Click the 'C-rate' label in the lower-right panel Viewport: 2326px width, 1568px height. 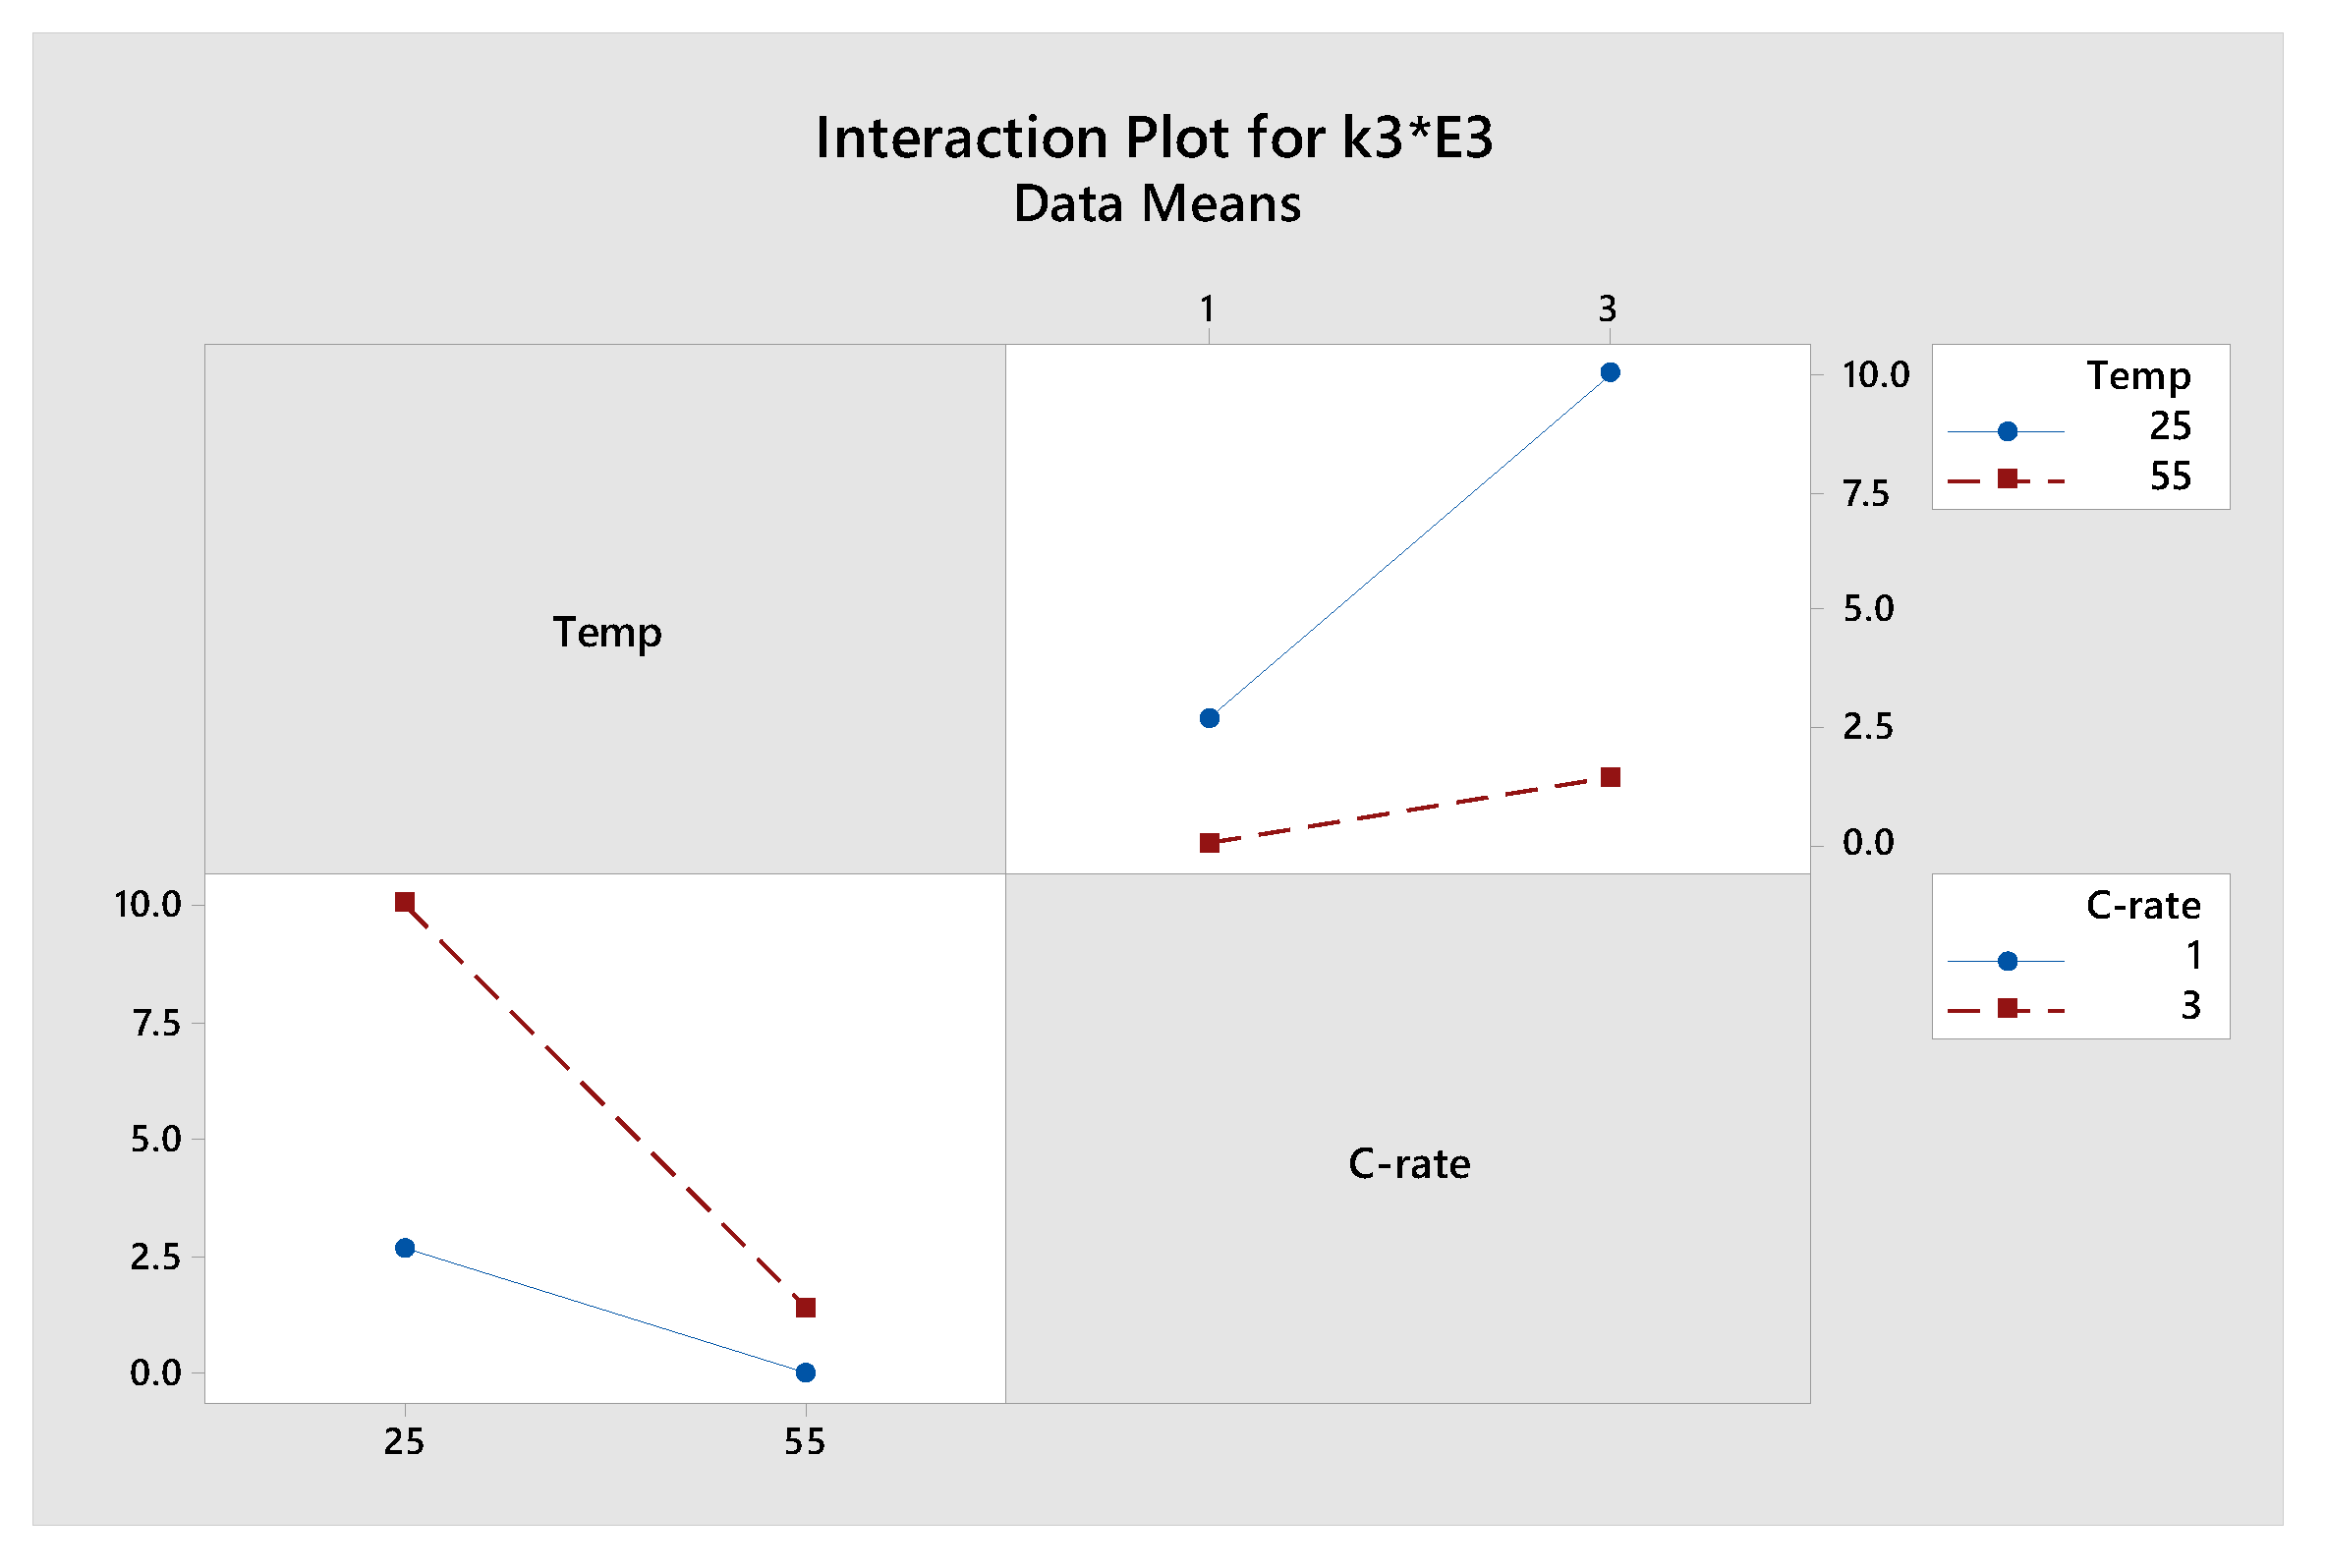pos(1409,1164)
